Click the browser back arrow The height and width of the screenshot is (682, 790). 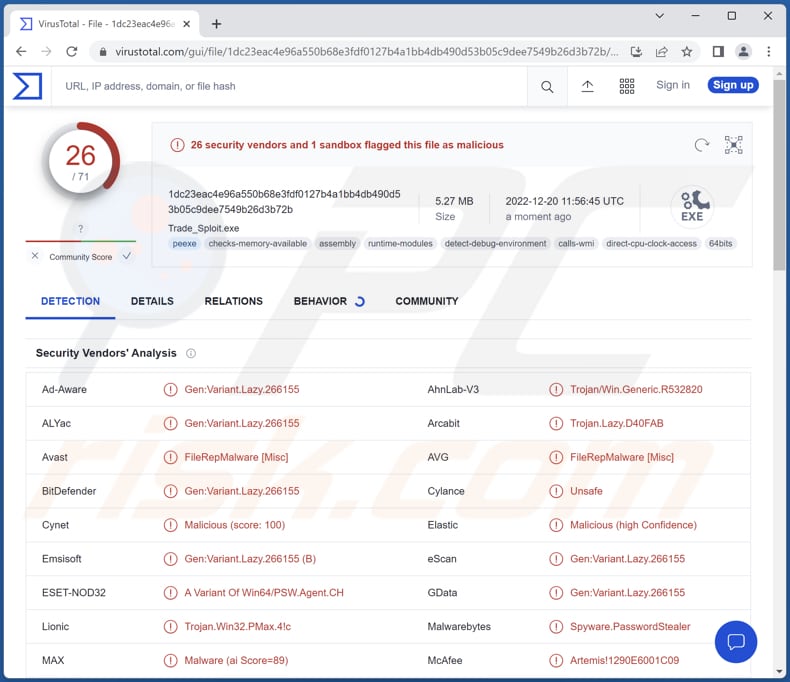(x=21, y=51)
